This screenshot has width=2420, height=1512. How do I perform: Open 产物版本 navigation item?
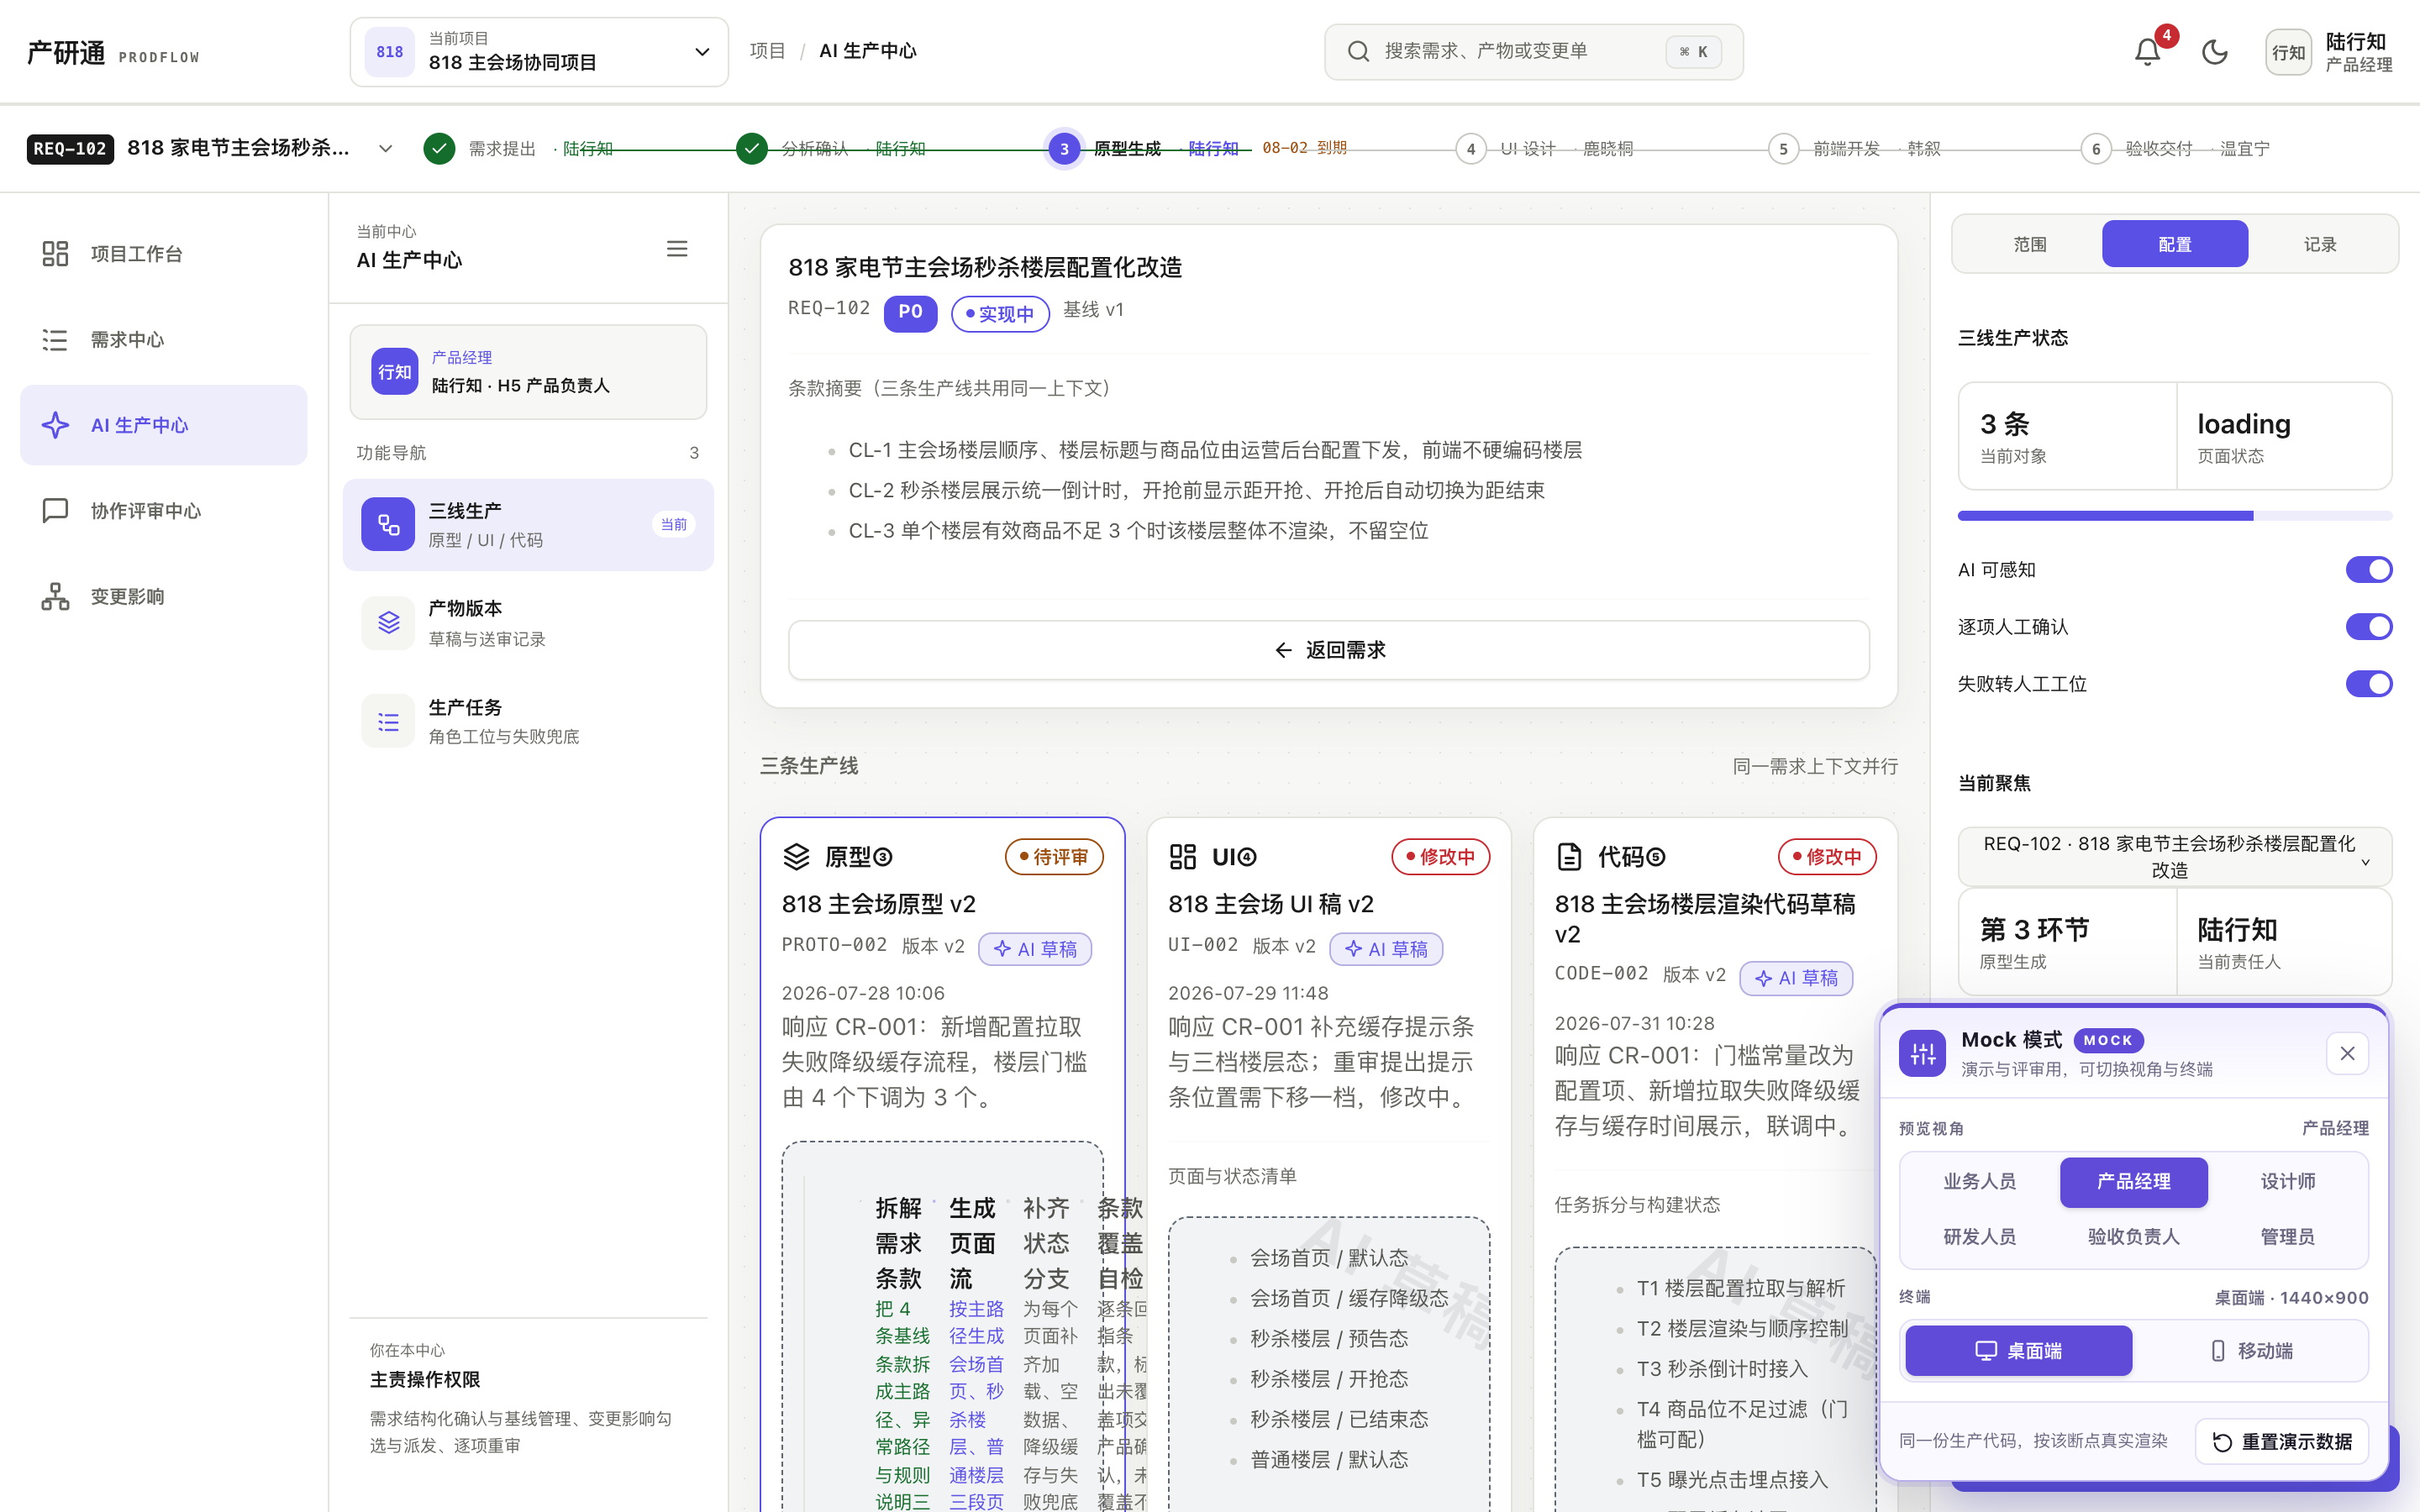[528, 623]
